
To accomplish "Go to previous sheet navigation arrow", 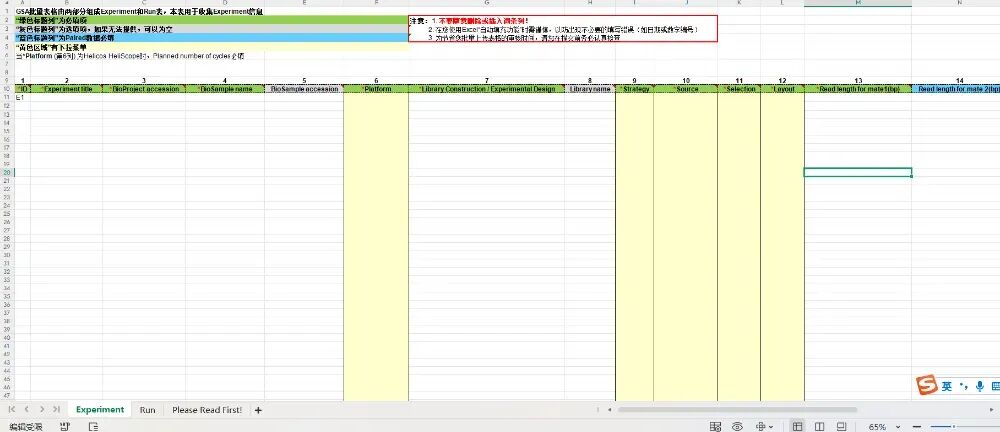I will (x=27, y=410).
